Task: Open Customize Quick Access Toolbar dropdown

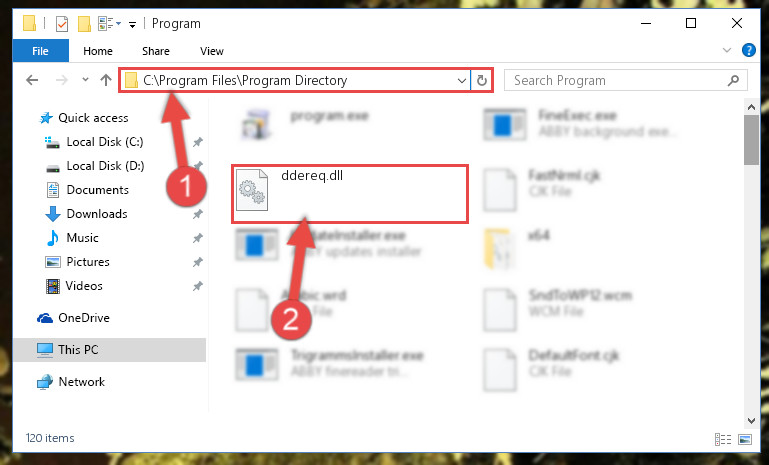Action: click(x=132, y=24)
